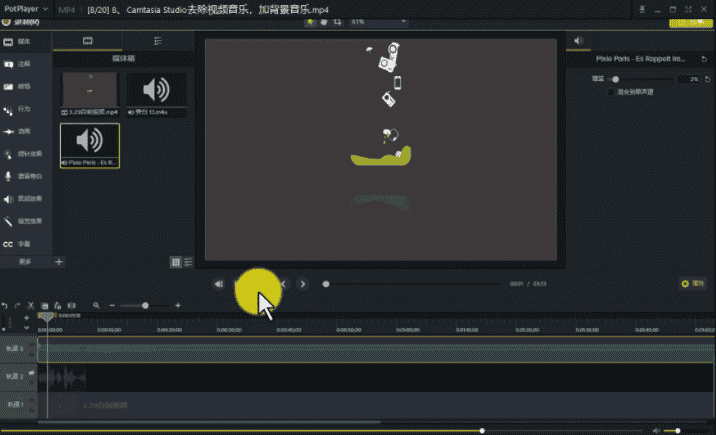Enable the mix to mono checkbox

(611, 92)
